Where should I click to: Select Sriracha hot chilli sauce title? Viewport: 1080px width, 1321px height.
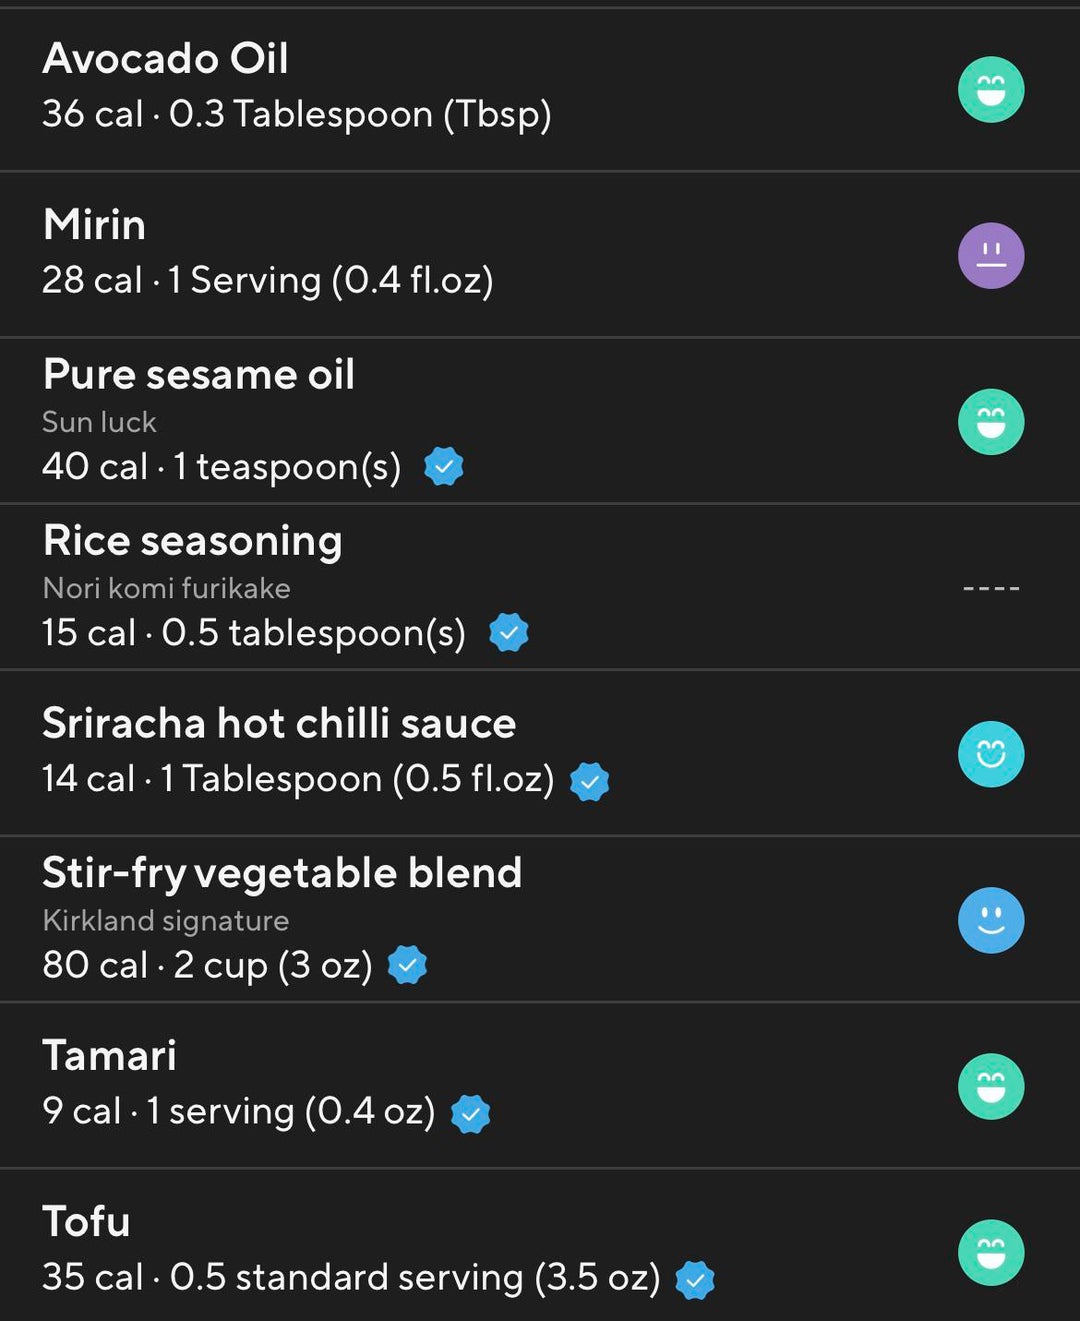tap(279, 723)
